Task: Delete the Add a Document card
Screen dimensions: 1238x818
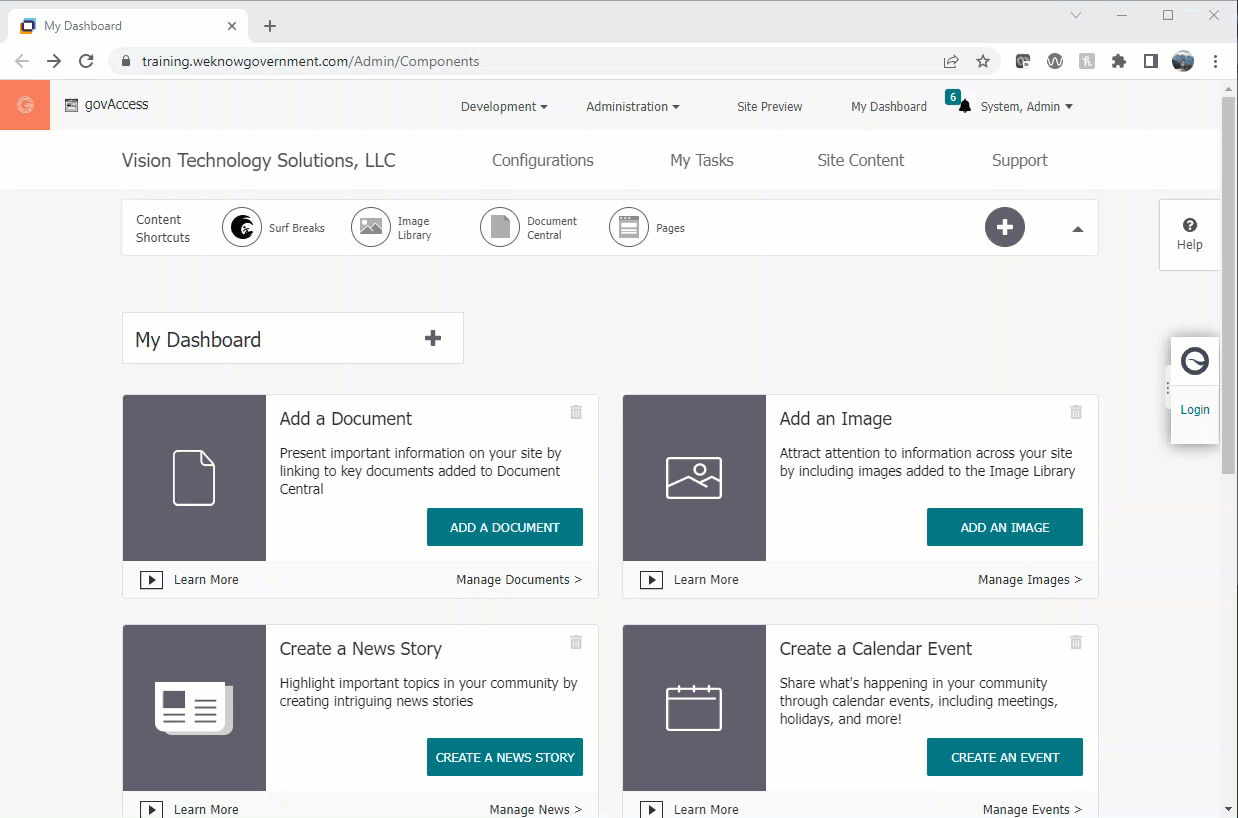Action: click(x=576, y=412)
